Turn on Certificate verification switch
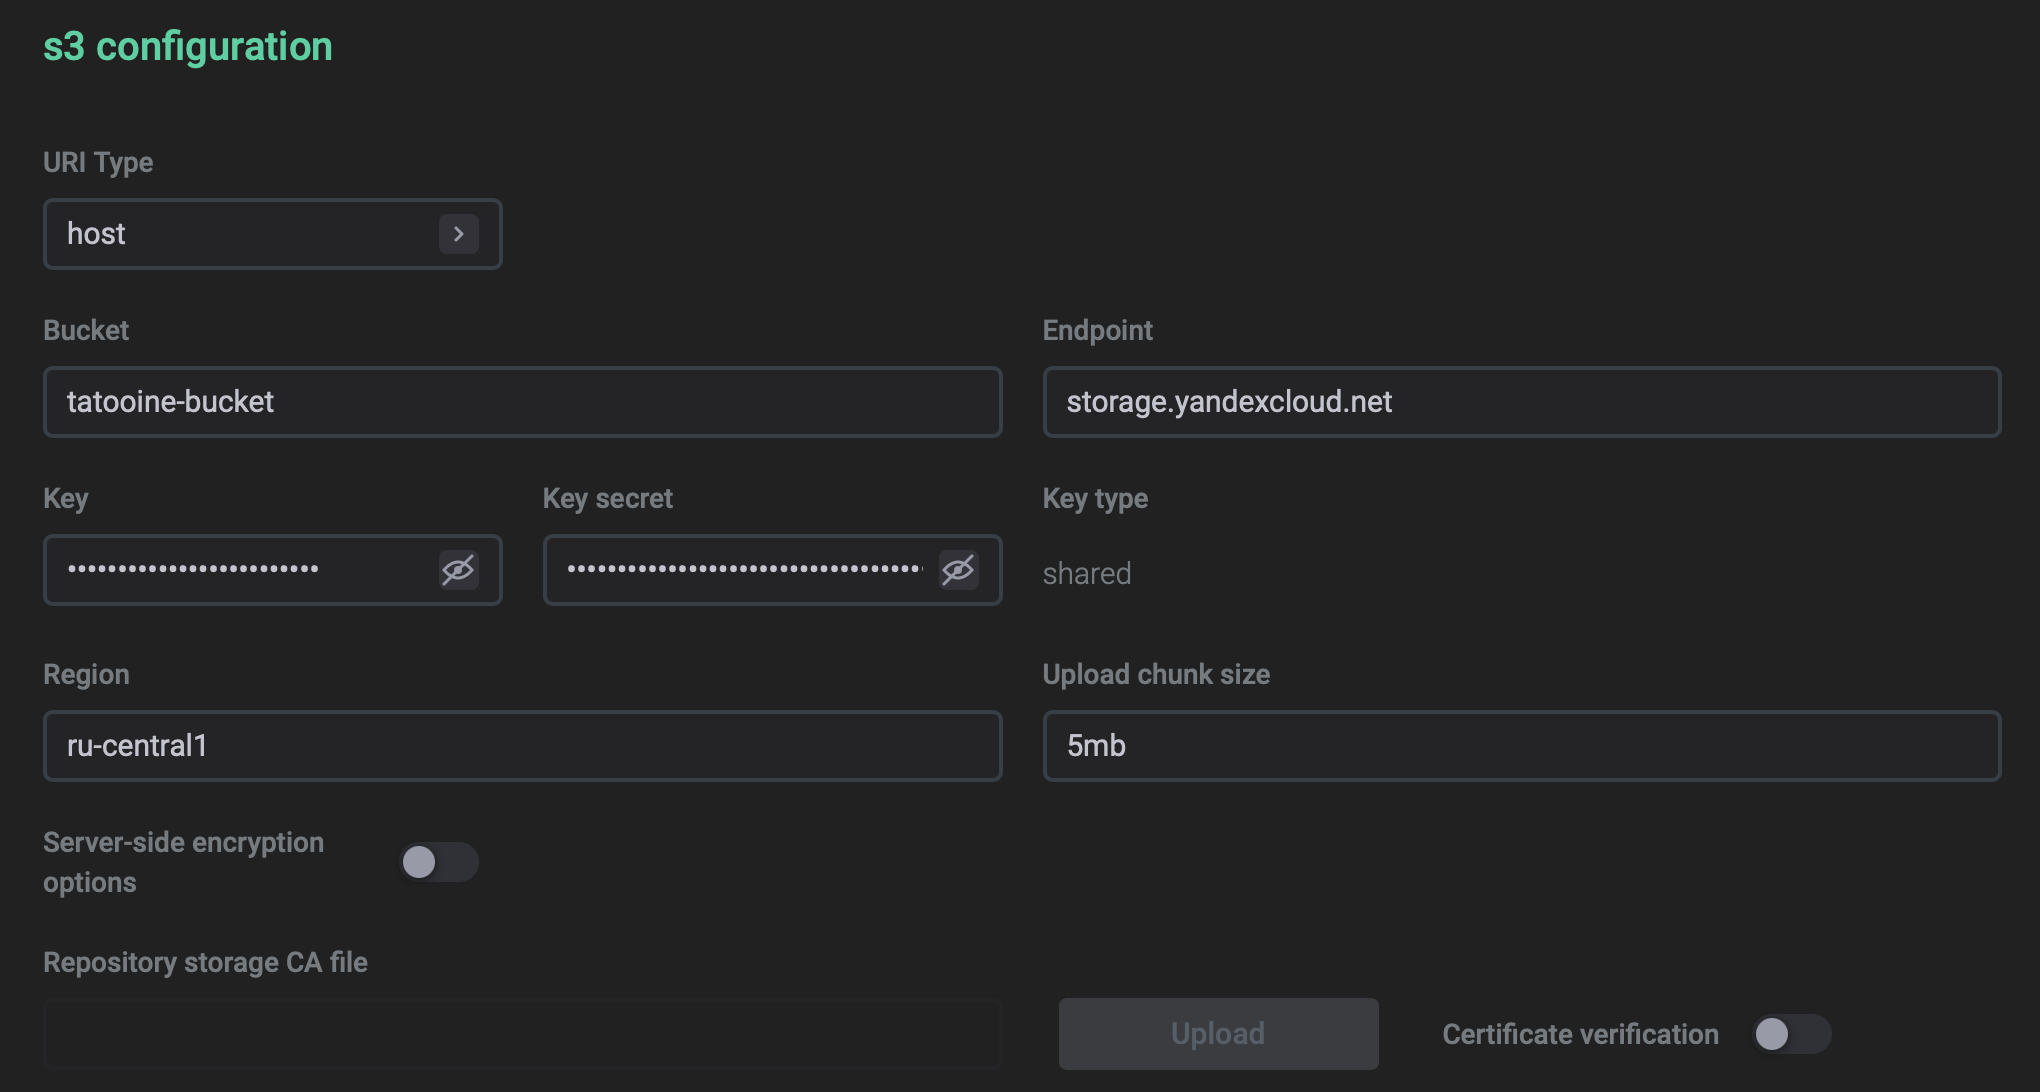The height and width of the screenshot is (1092, 2040). (x=1791, y=1034)
